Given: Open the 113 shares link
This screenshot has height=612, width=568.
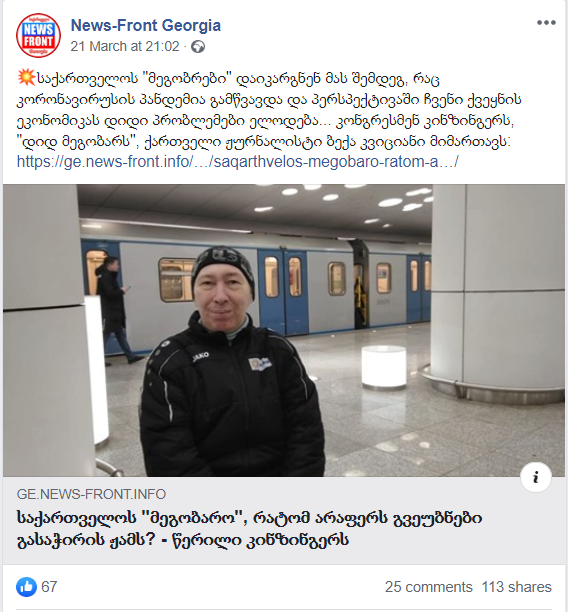Looking at the screenshot, I should pos(516,587).
